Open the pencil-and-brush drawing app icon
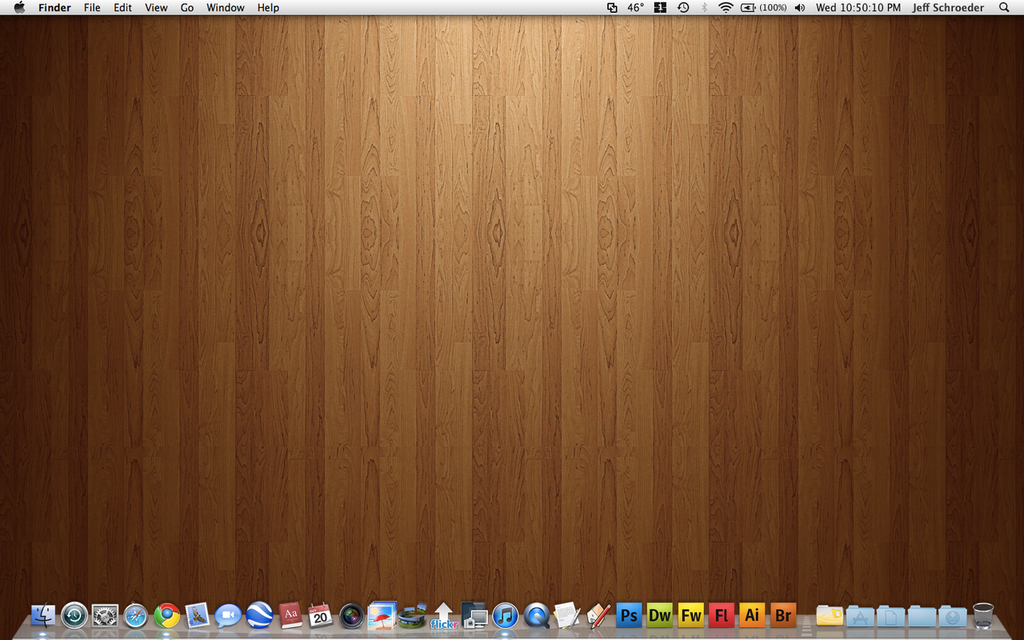Viewport: 1024px width, 640px height. point(598,615)
